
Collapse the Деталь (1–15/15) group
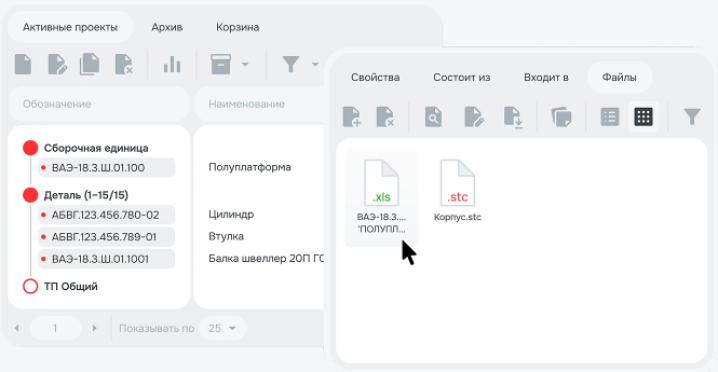(30, 195)
